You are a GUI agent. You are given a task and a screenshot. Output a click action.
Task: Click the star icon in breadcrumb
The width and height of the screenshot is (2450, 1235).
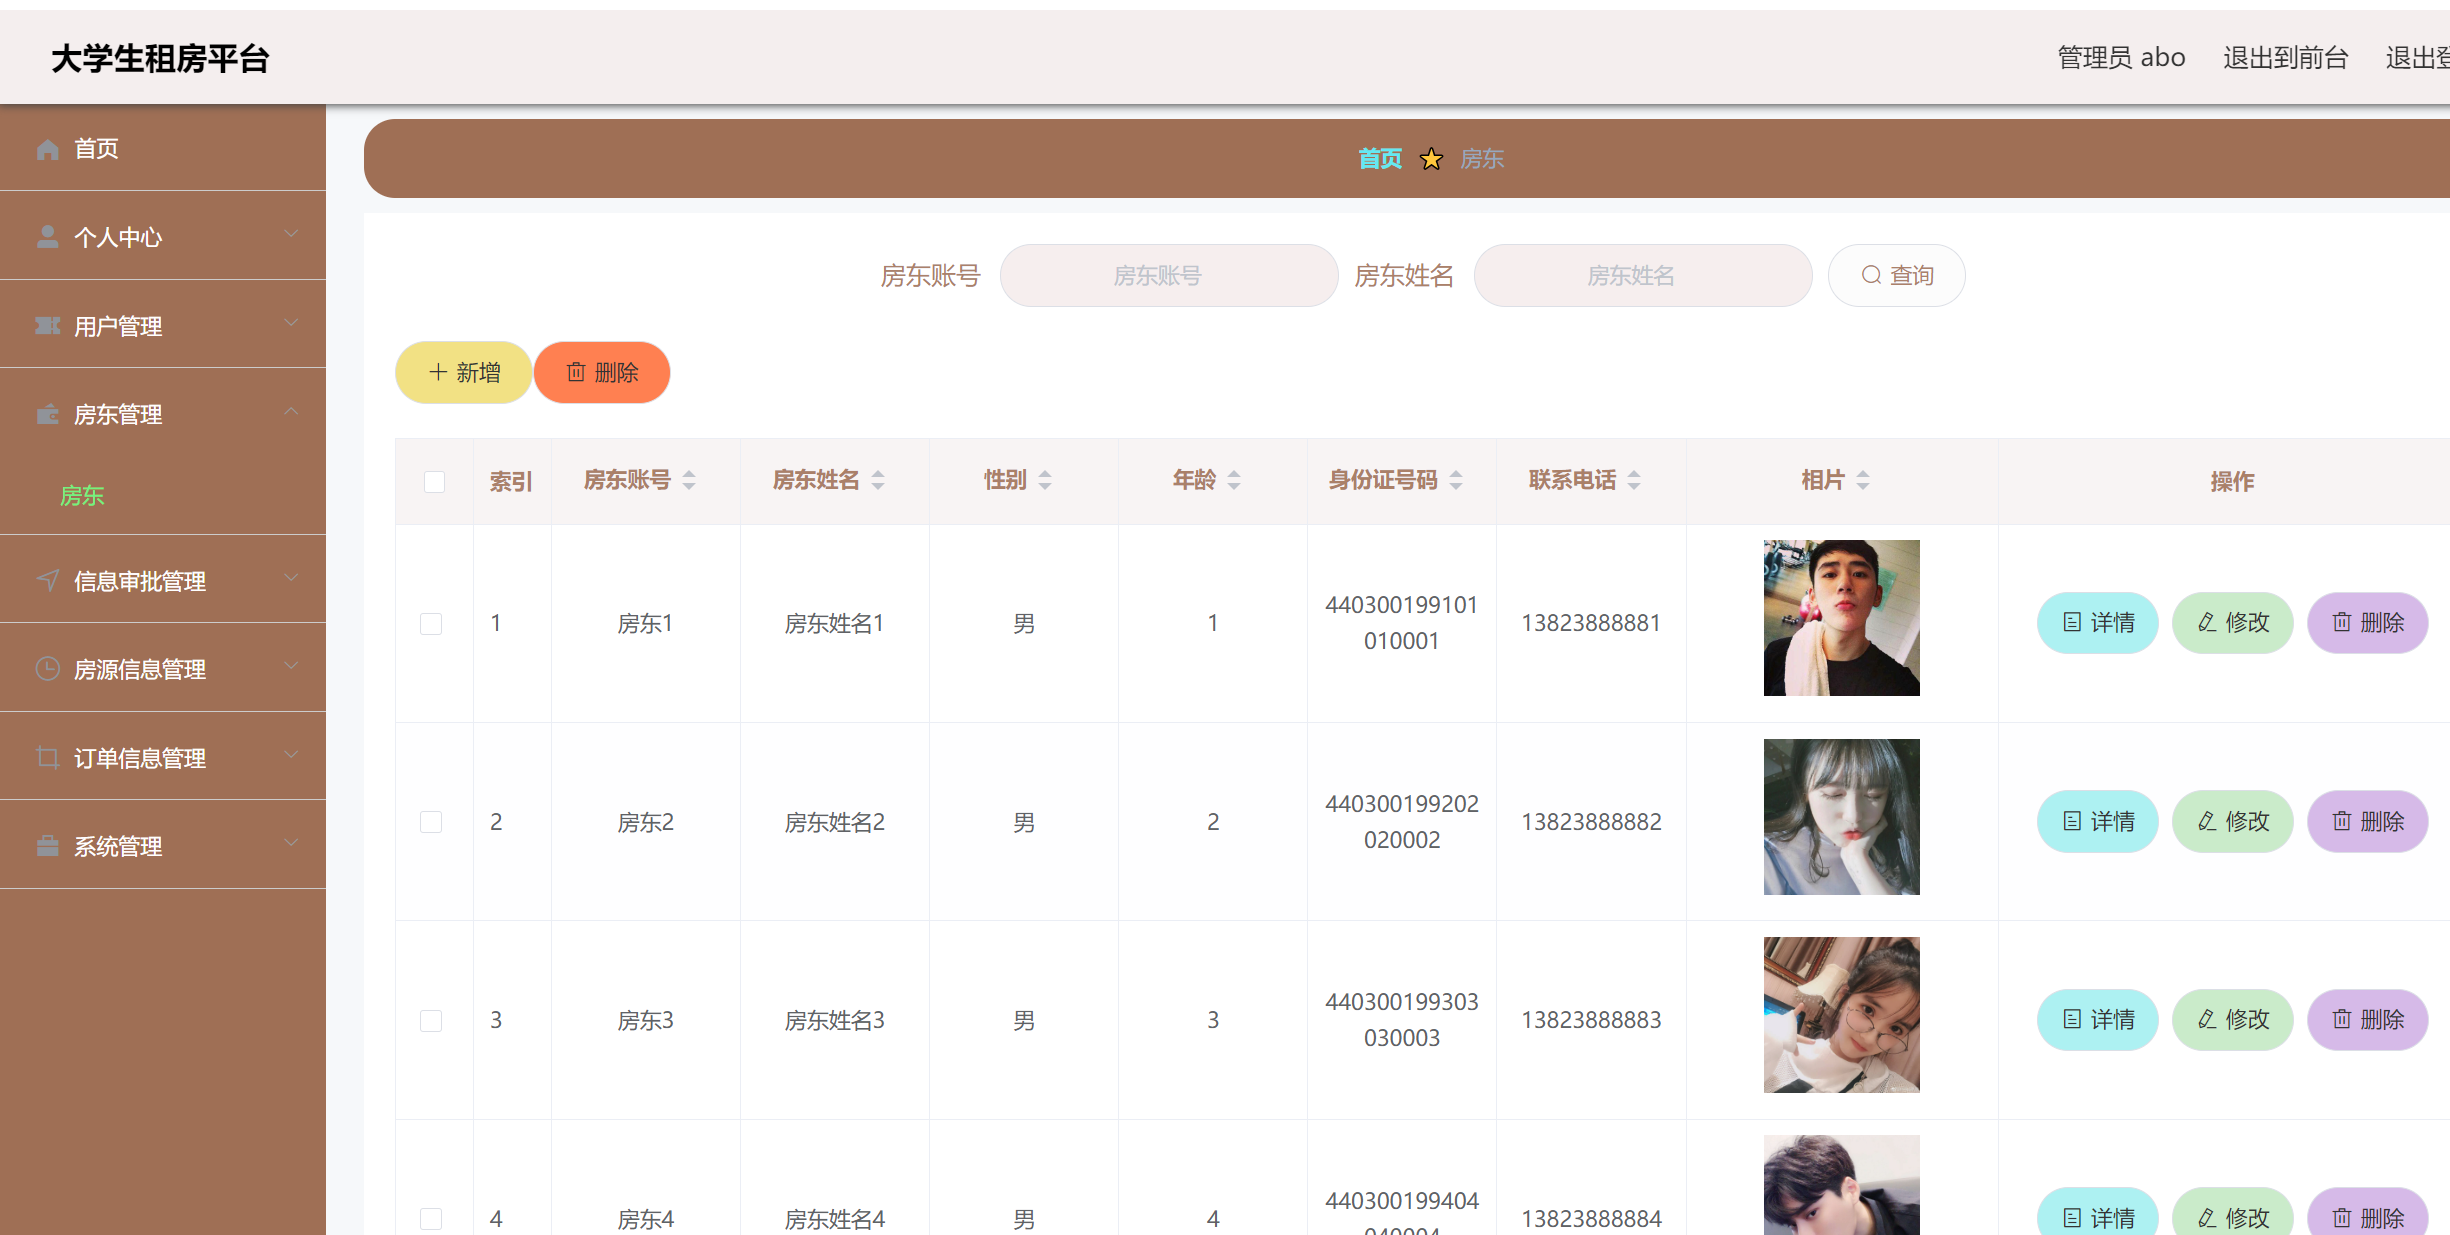pyautogui.click(x=1431, y=159)
